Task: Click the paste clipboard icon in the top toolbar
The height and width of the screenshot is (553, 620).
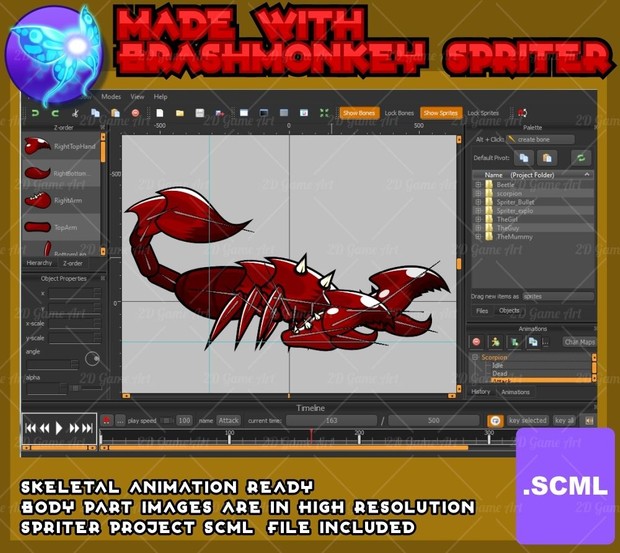Action: (115, 113)
